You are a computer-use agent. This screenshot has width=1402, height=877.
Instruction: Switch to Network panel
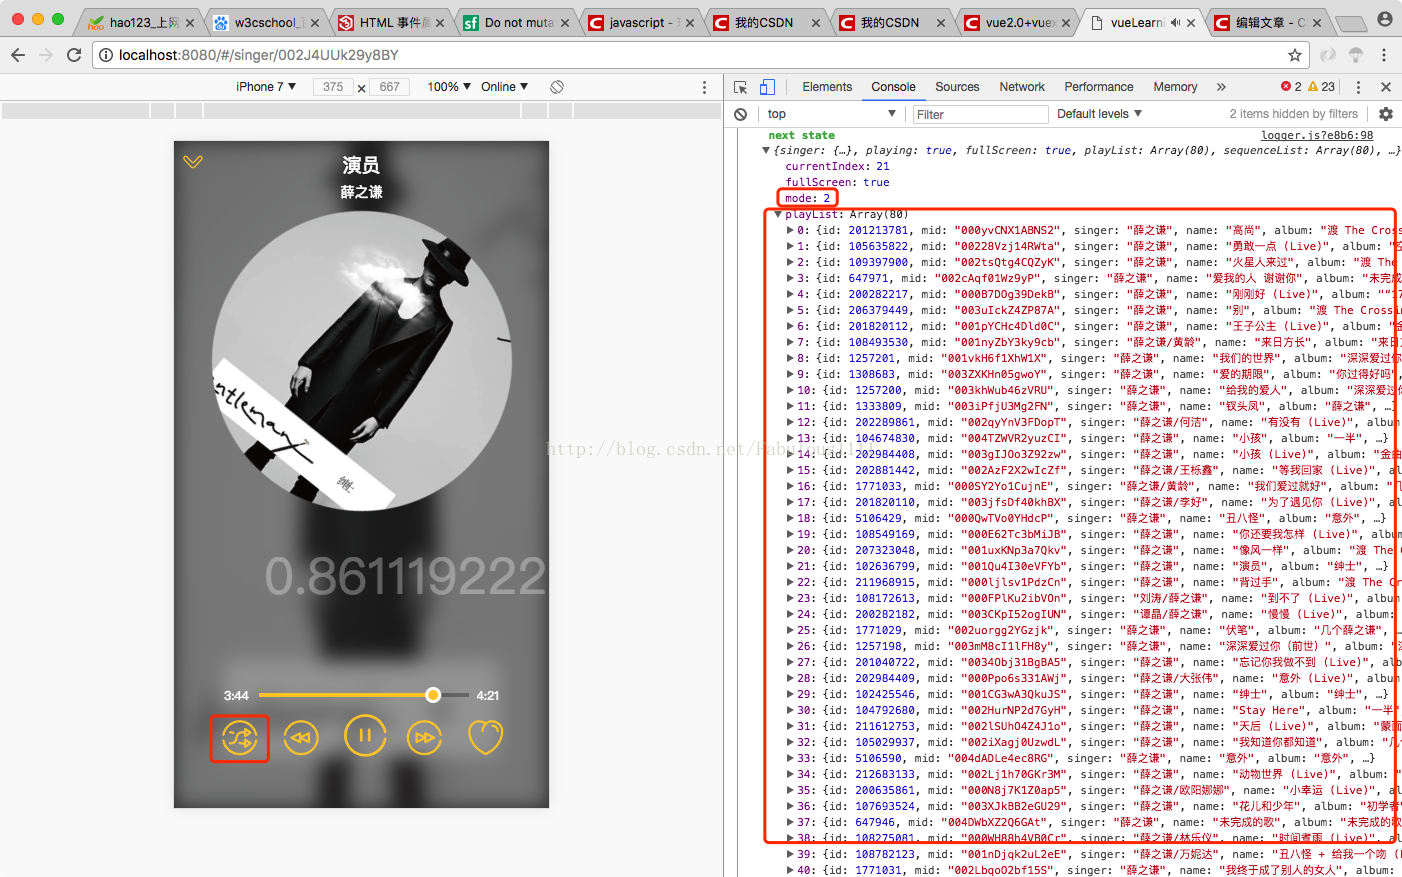coord(1022,87)
